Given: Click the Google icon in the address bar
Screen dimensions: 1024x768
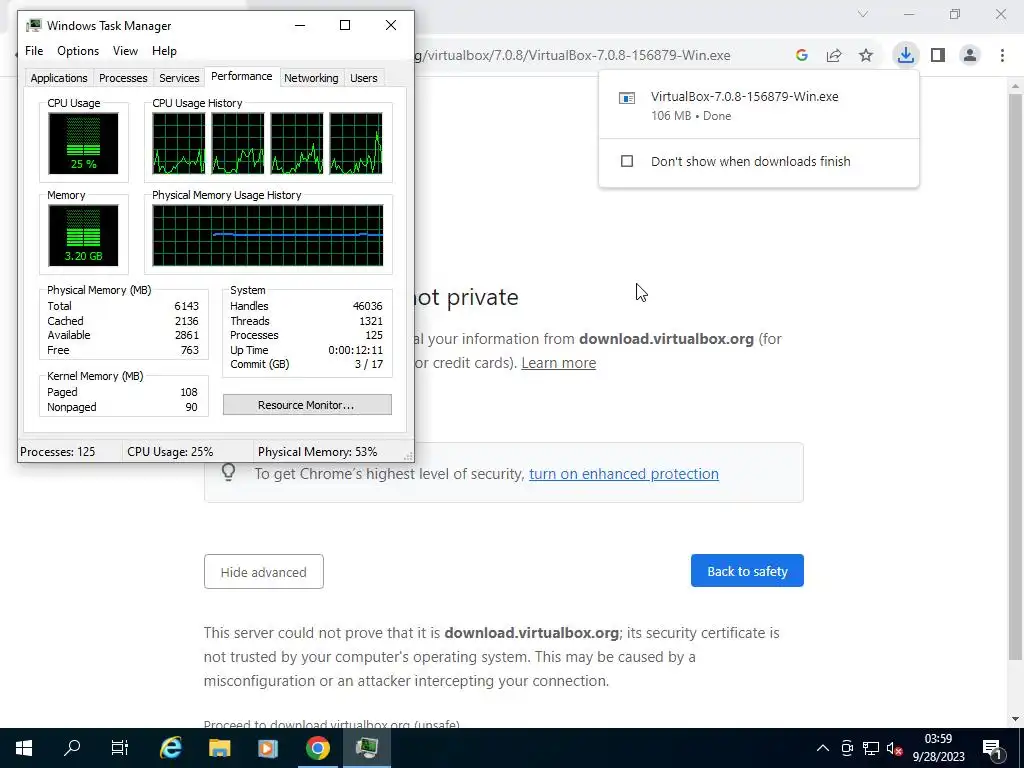Looking at the screenshot, I should click(802, 56).
